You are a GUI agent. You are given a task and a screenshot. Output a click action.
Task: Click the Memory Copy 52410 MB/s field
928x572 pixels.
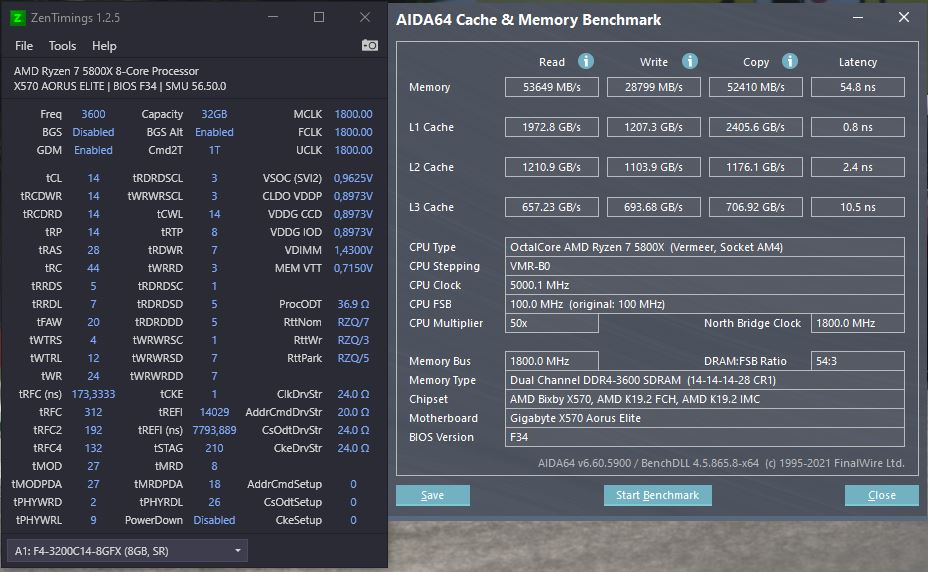pos(756,87)
